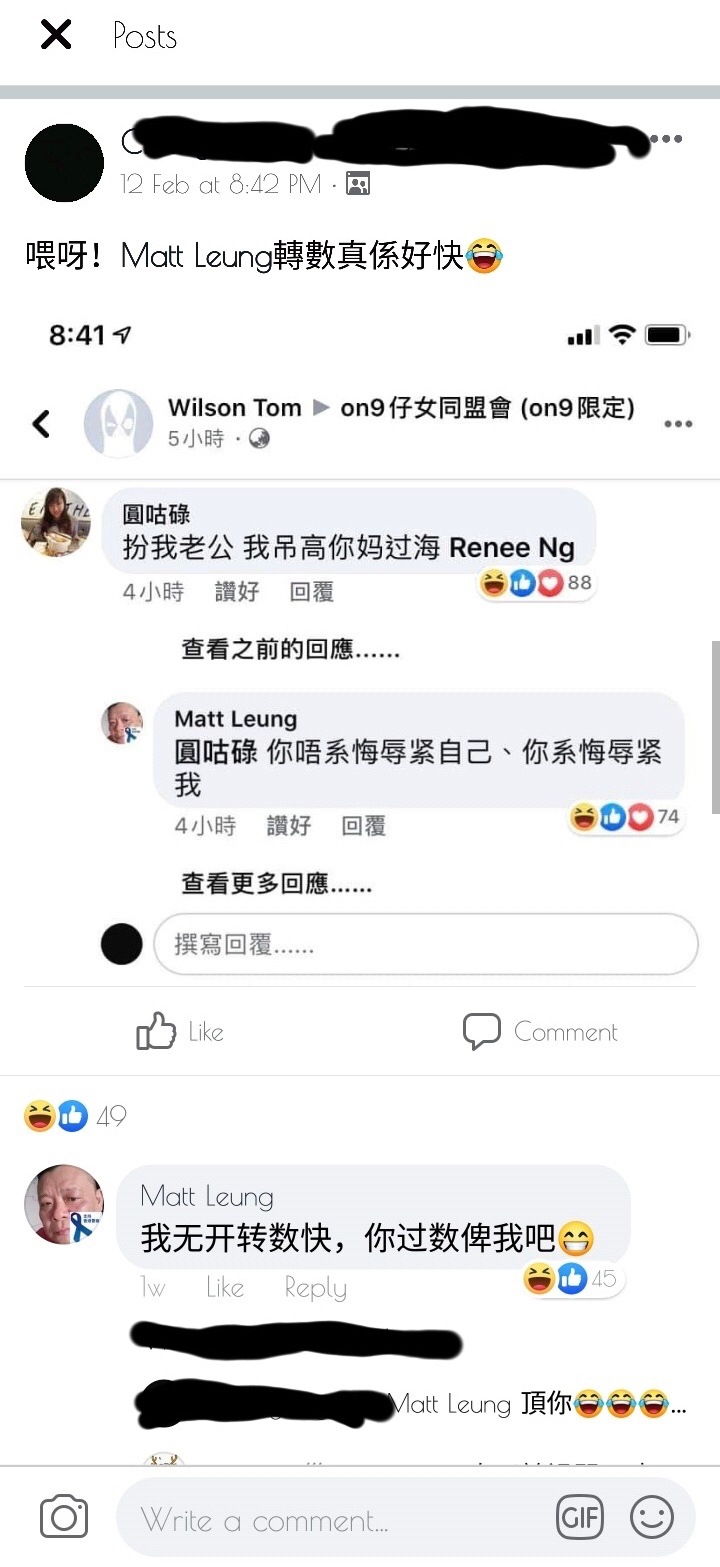Tap the thumbs-up Like button

[180, 1031]
